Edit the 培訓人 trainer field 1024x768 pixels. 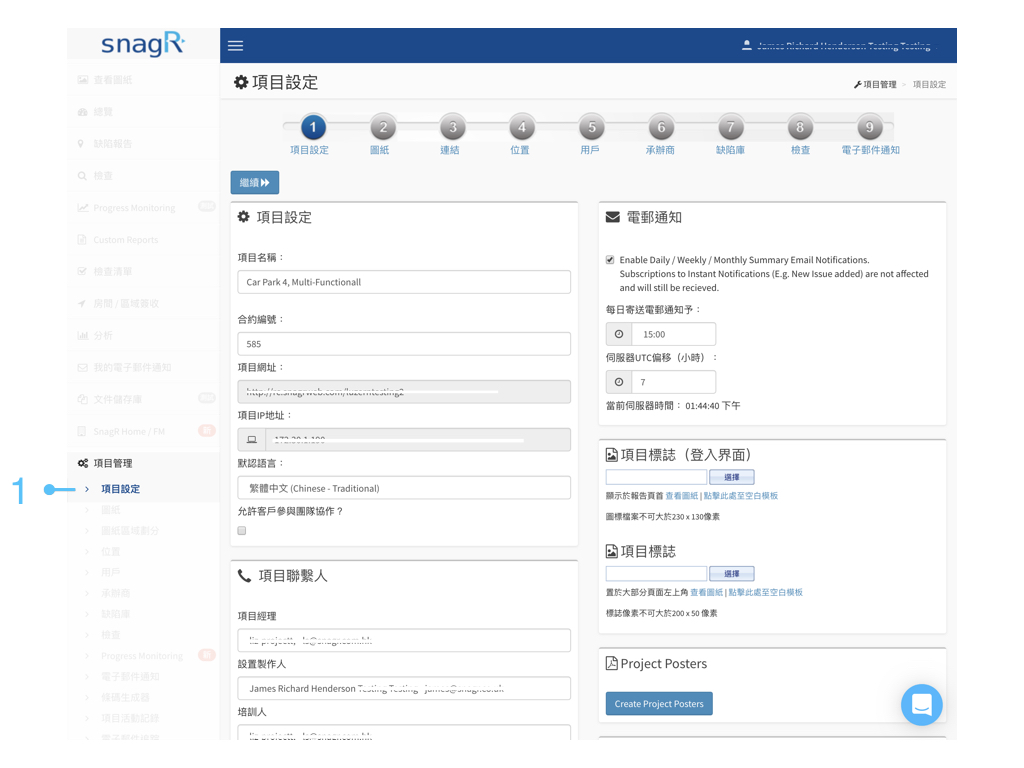click(x=404, y=733)
